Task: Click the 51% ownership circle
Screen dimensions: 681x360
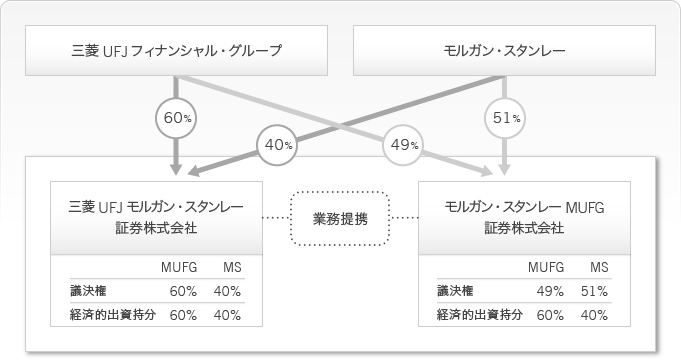Action: click(505, 118)
